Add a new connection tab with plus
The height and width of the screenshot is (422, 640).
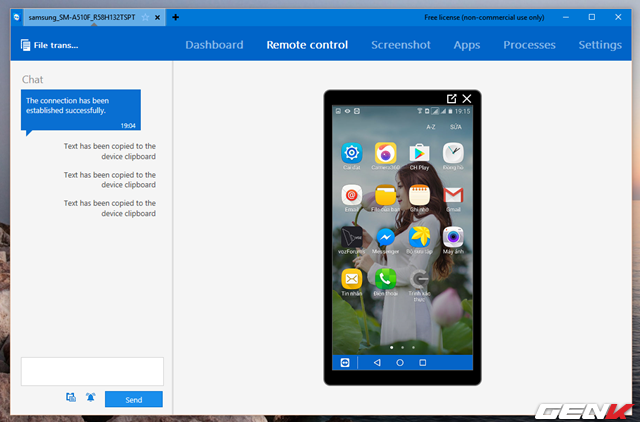[x=176, y=18]
